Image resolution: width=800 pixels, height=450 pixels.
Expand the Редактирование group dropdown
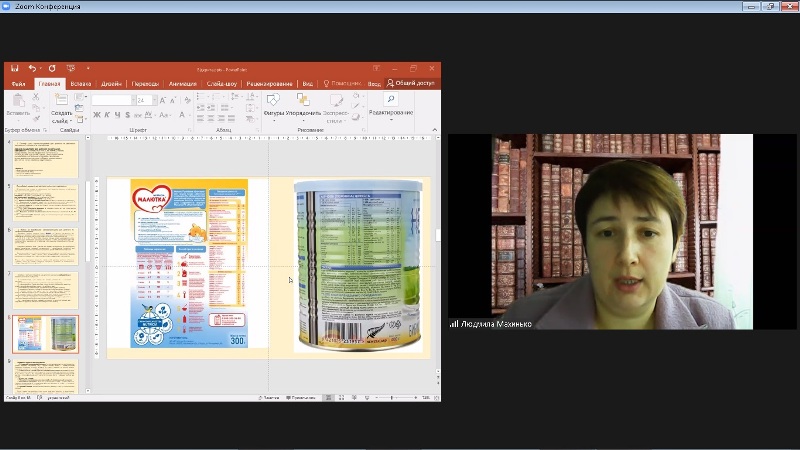[390, 119]
